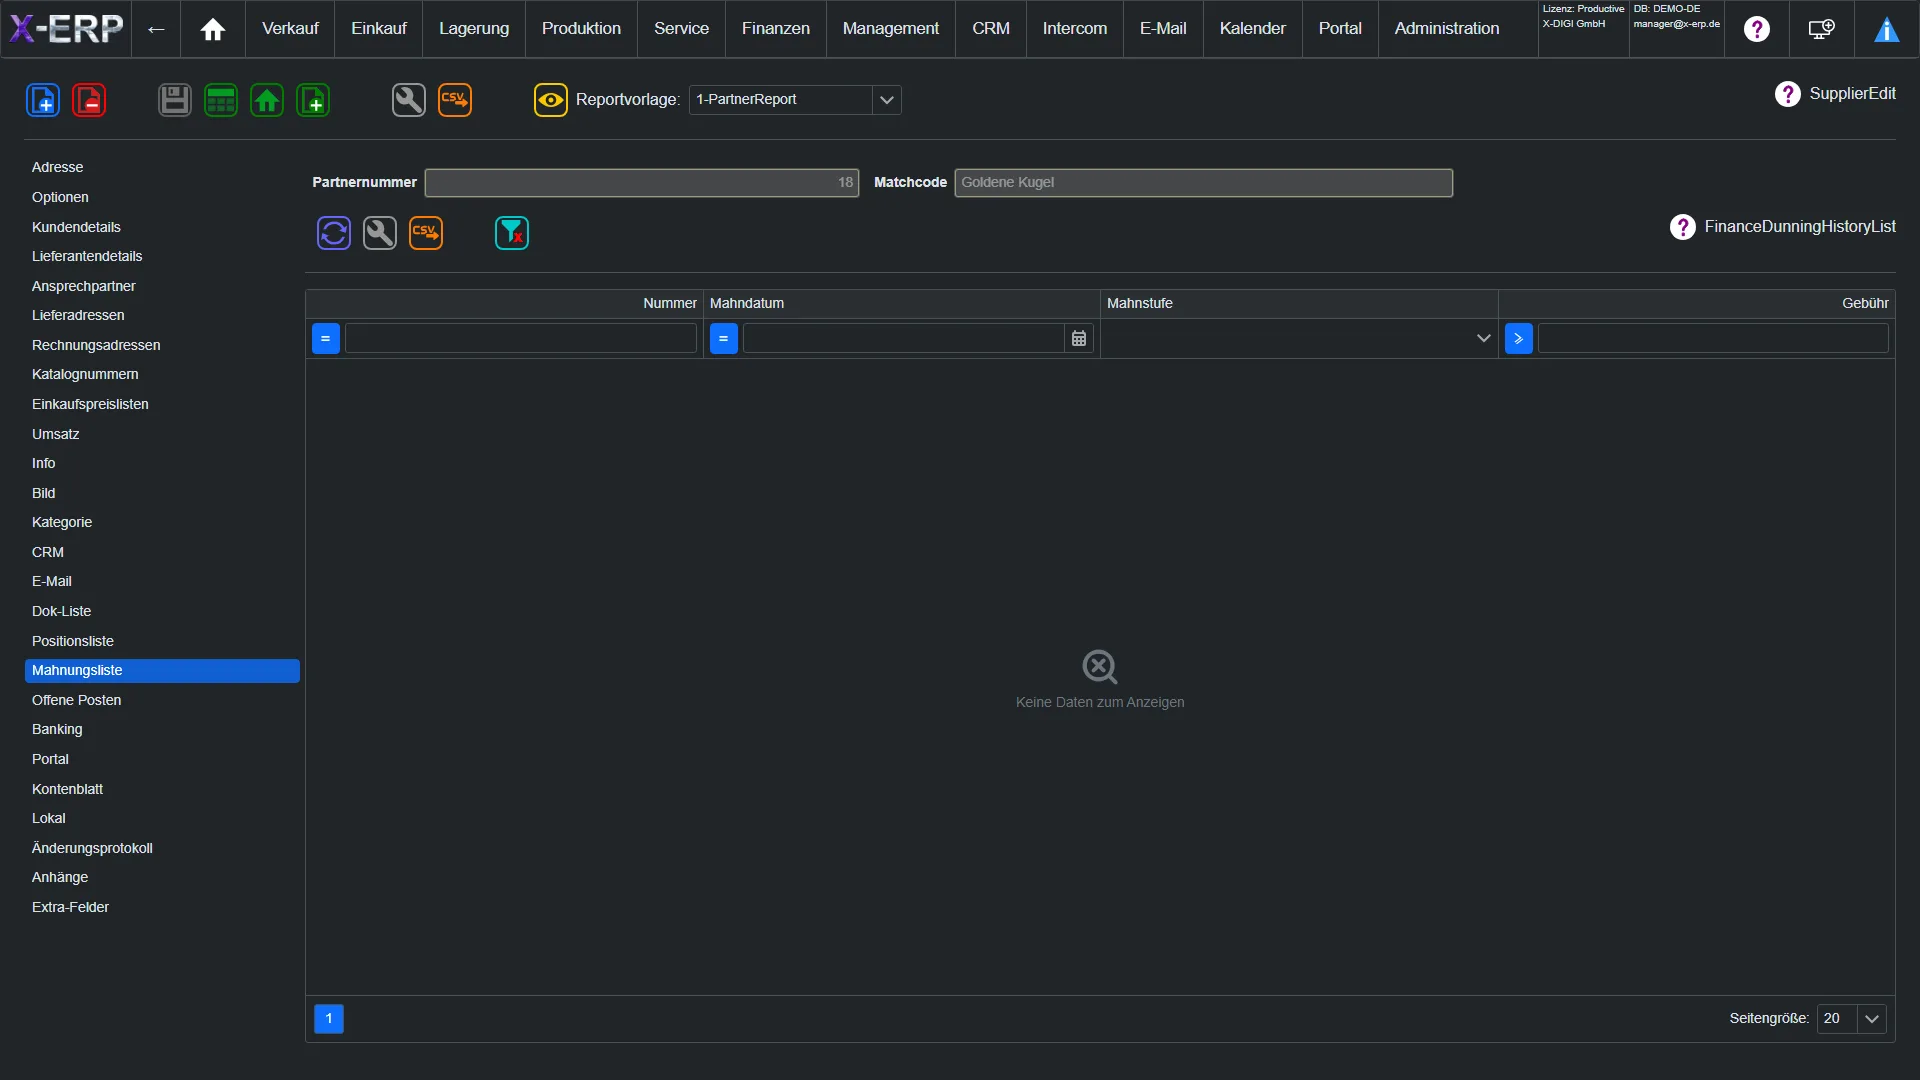Click the green table list icon
Viewport: 1920px width, 1080px height.
coord(221,100)
